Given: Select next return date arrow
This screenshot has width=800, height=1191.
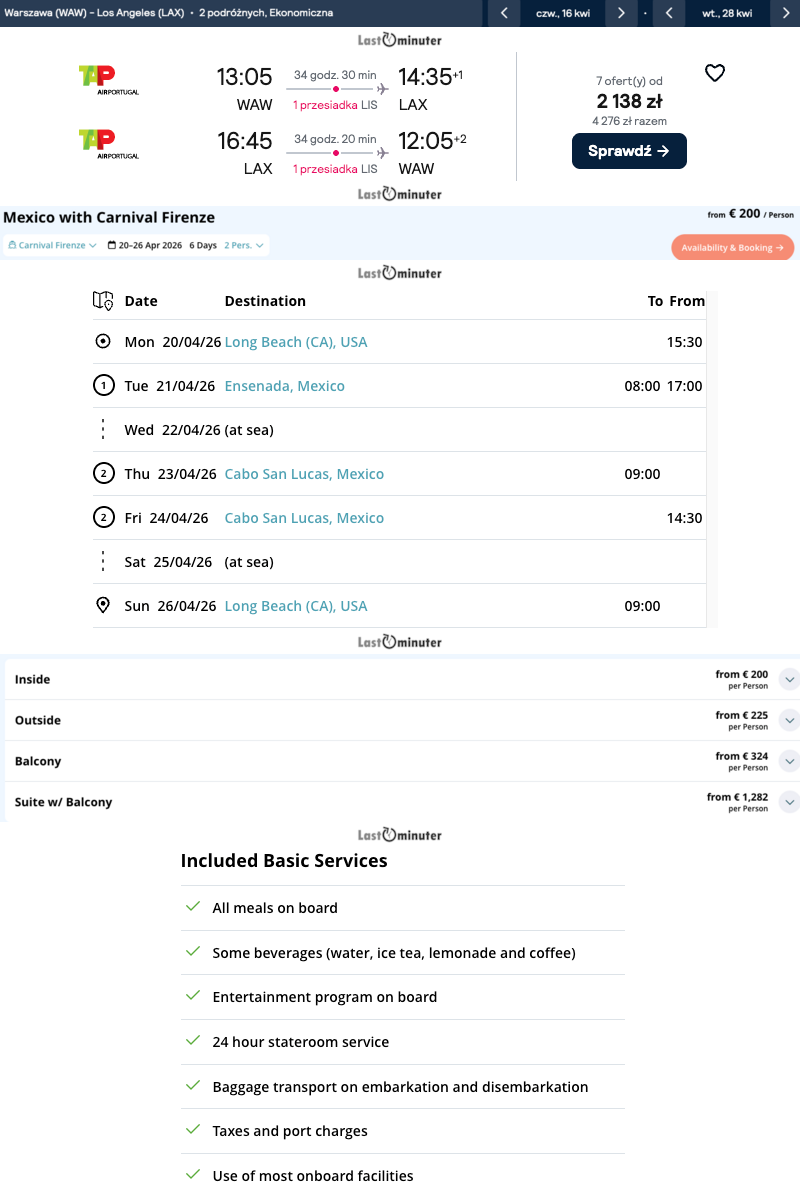Looking at the screenshot, I should [x=786, y=13].
